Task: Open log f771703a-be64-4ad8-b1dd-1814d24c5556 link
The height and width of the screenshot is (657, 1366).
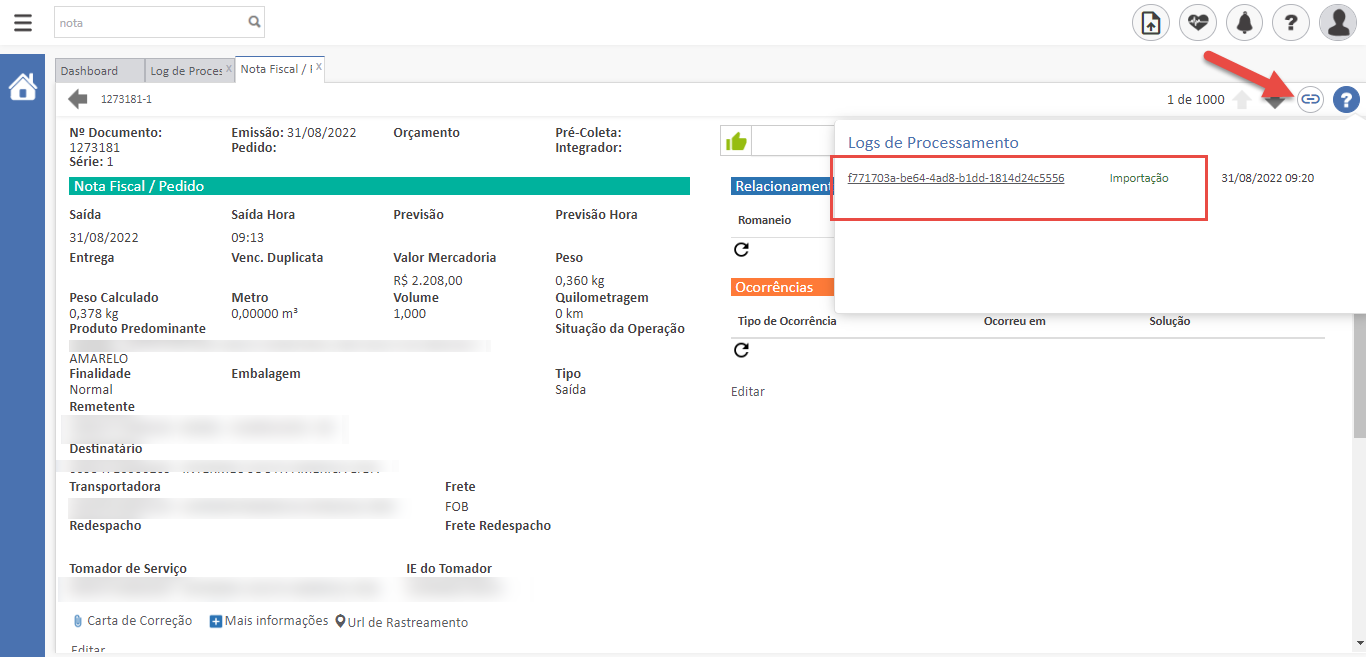Action: point(955,178)
